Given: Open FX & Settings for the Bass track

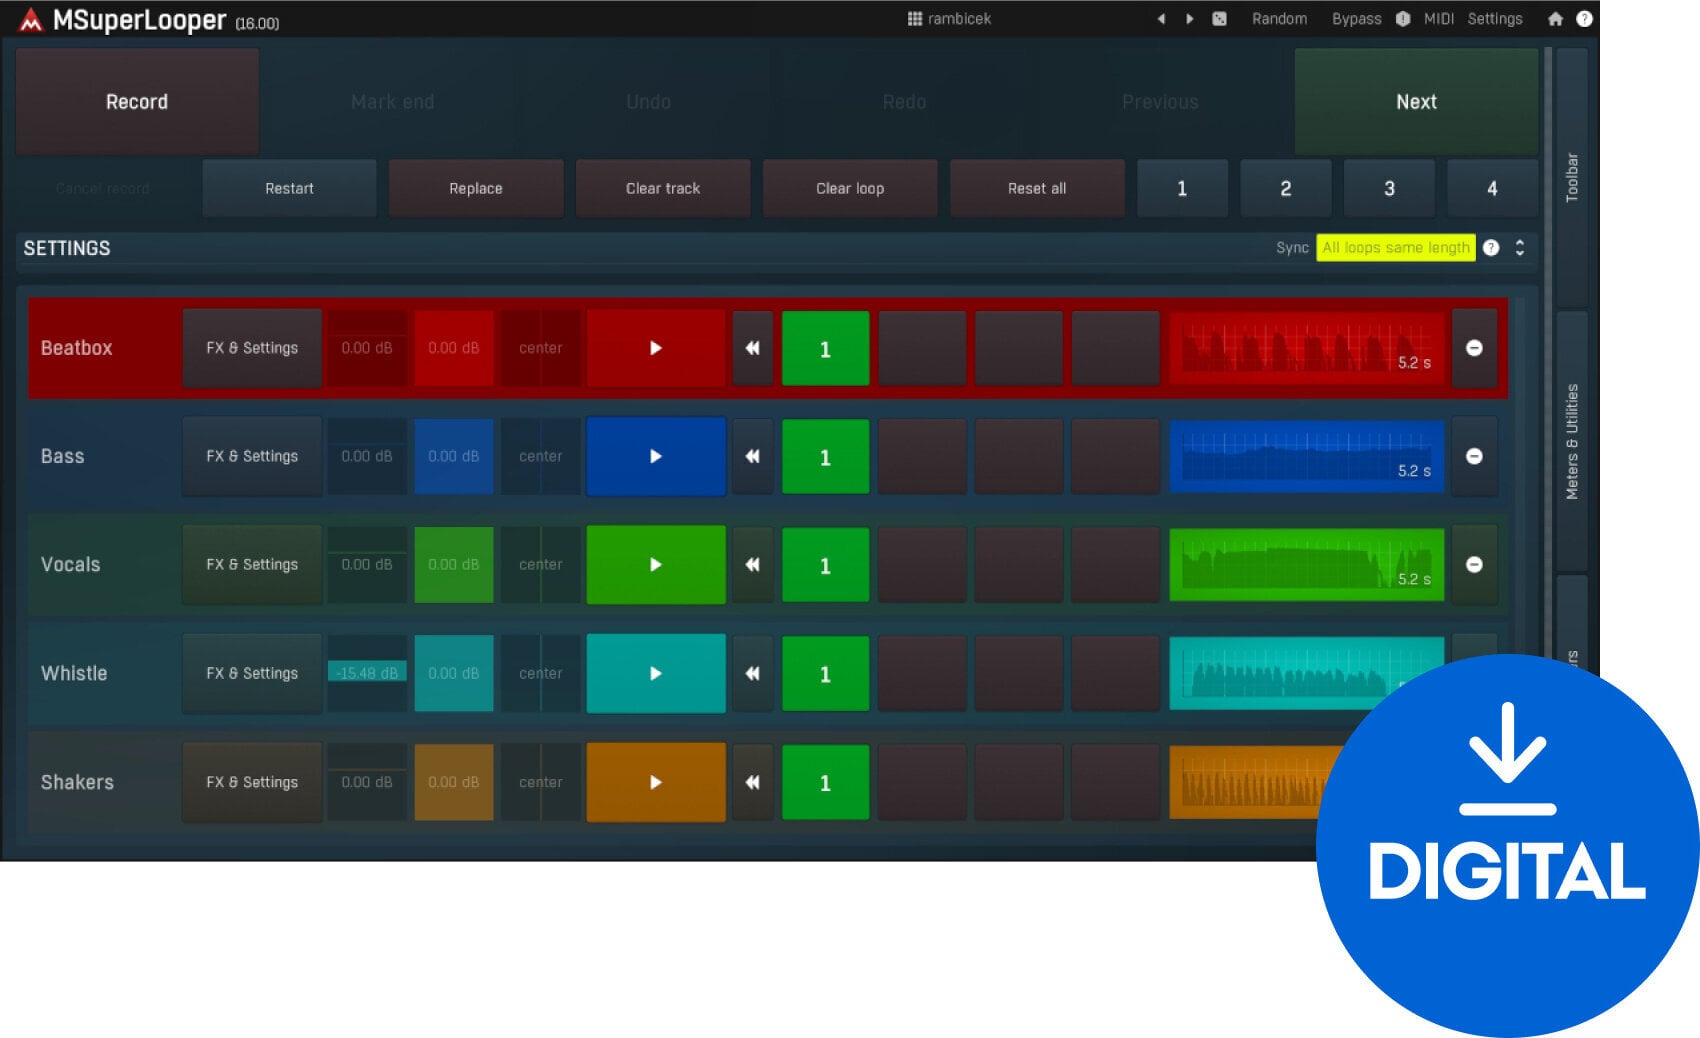Looking at the screenshot, I should pos(251,456).
